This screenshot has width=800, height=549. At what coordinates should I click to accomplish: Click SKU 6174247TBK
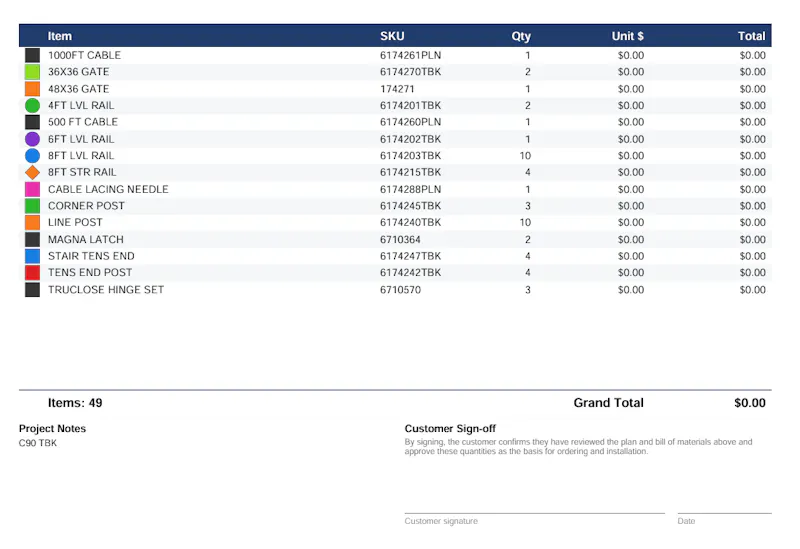click(x=410, y=256)
